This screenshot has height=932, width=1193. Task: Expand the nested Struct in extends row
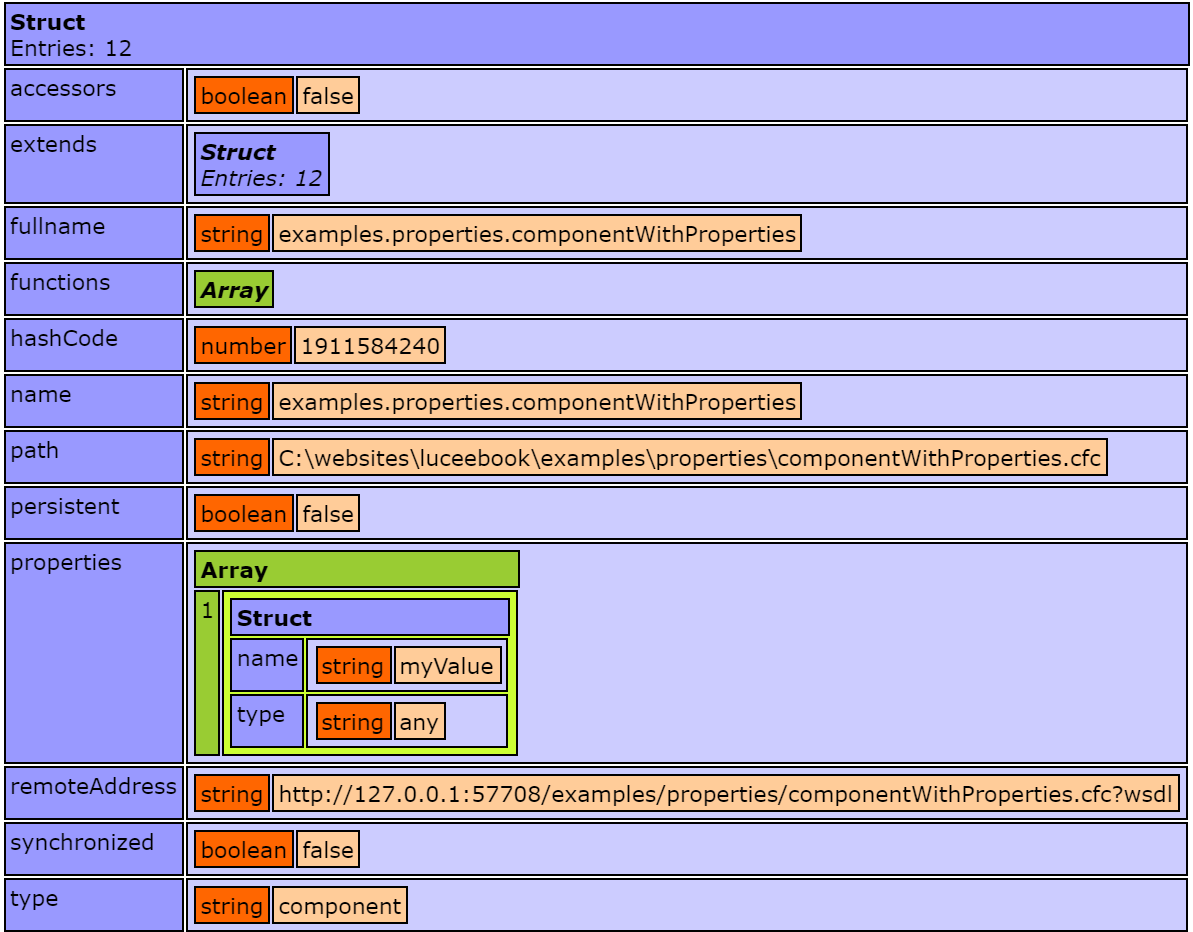click(261, 165)
